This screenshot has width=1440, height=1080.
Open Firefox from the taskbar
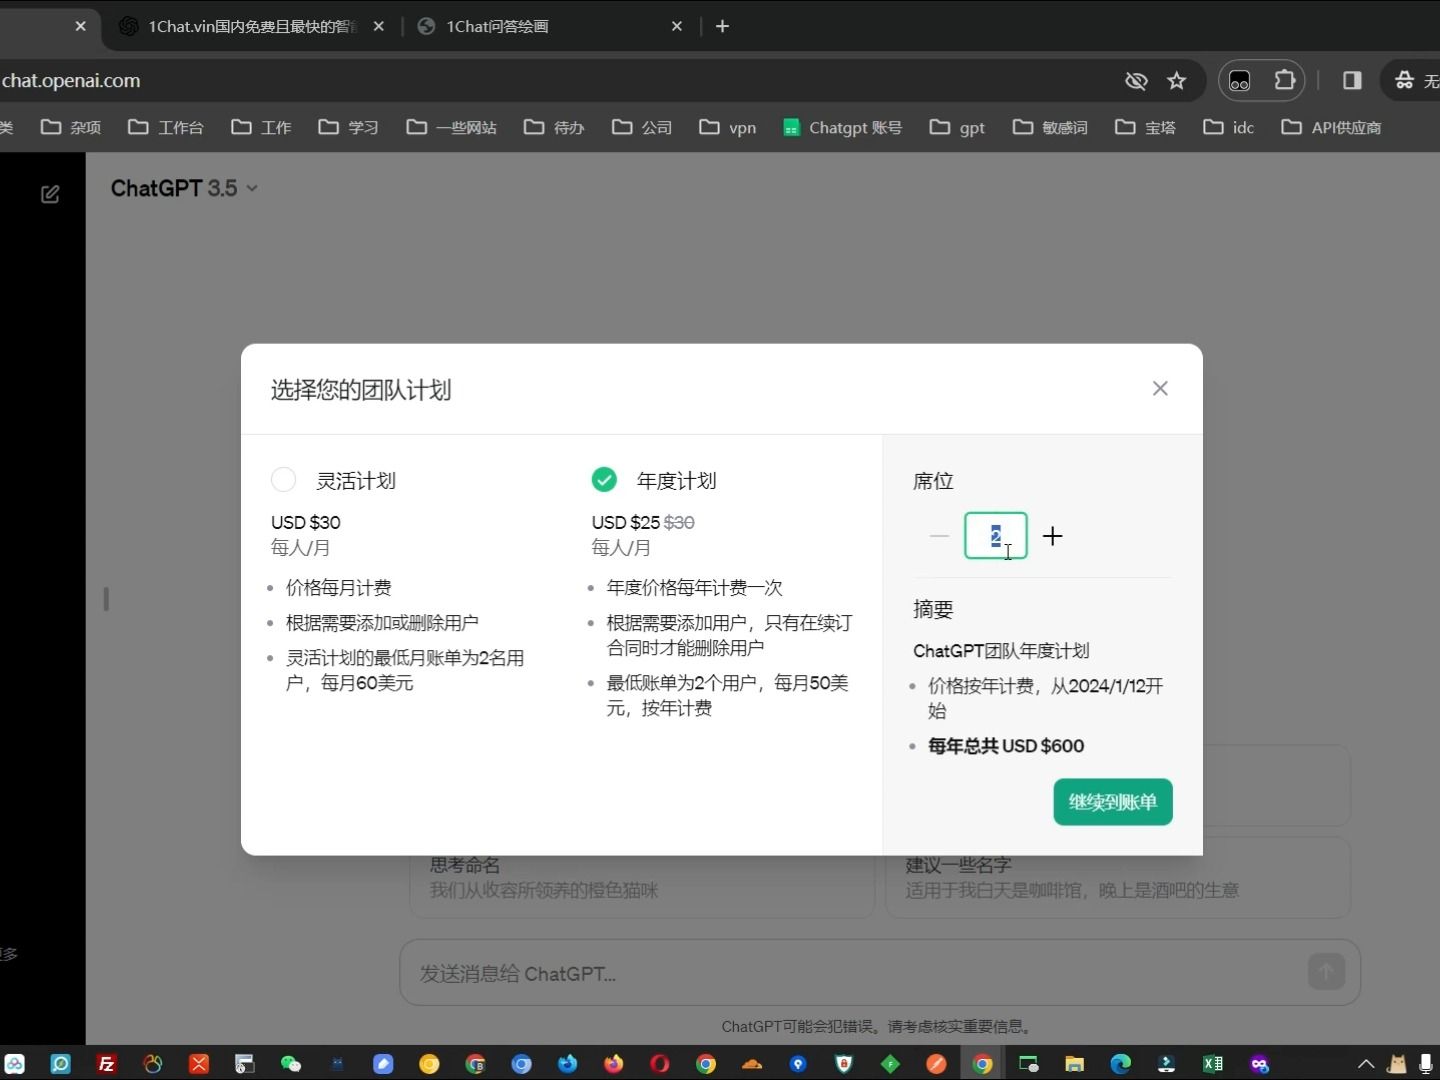coord(613,1064)
